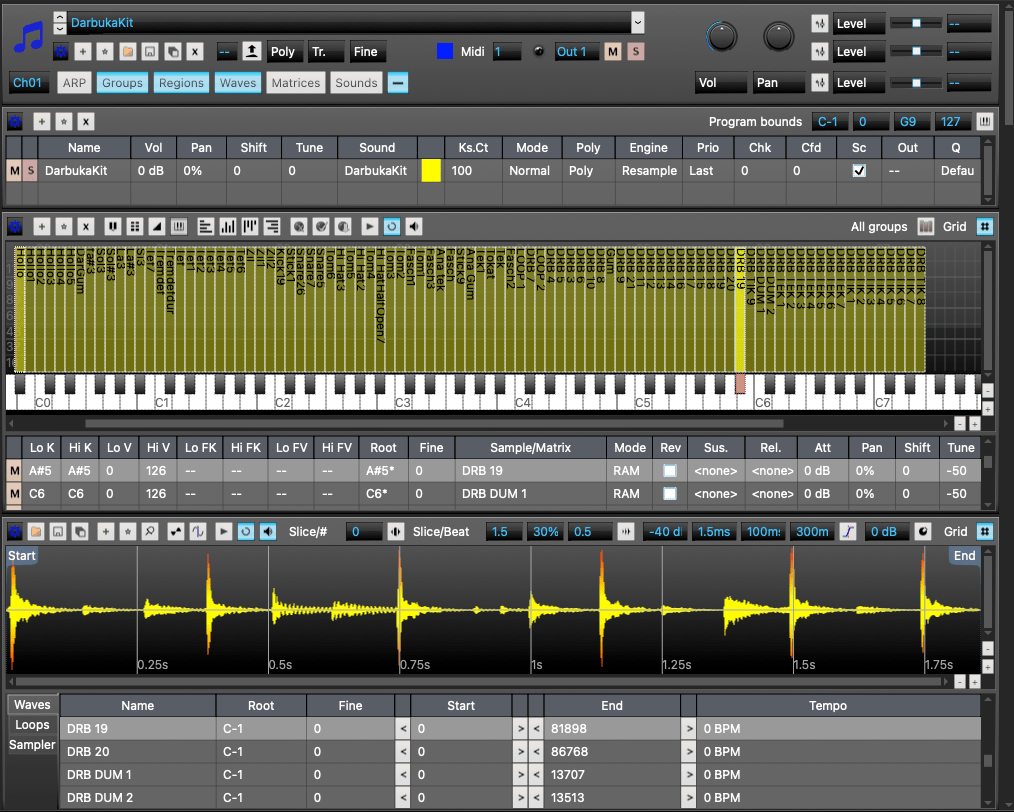The width and height of the screenshot is (1014, 812).
Task: Open the Engine Resample dropdown for DarbukaKit
Action: click(x=649, y=171)
